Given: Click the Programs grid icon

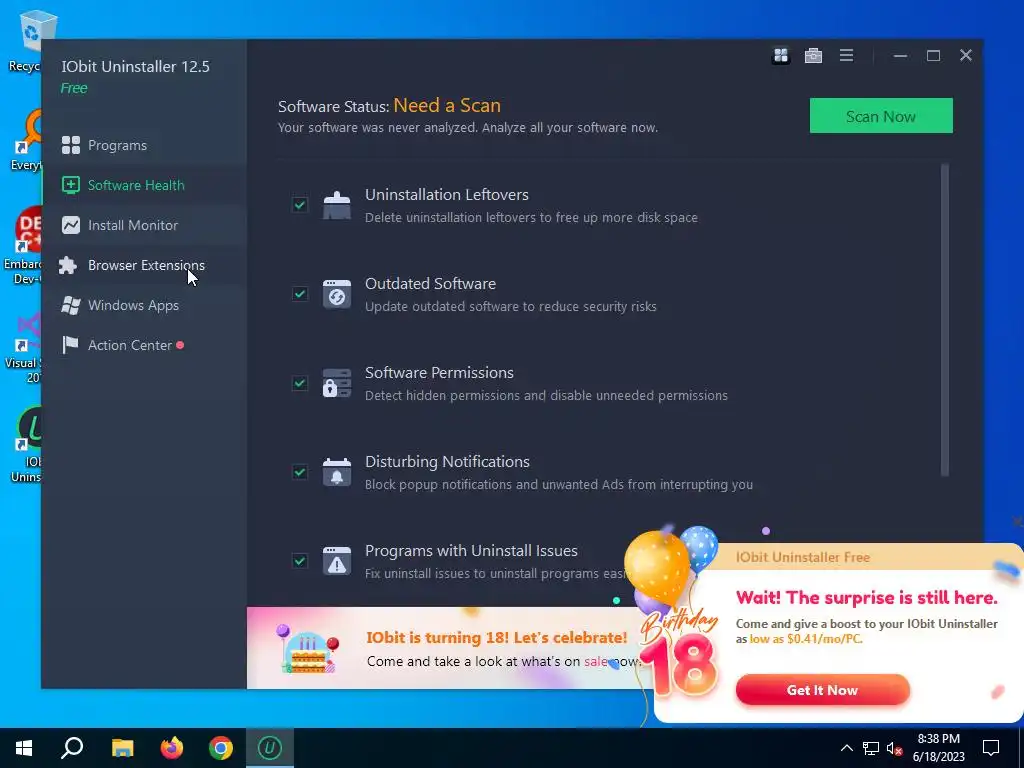Looking at the screenshot, I should pos(71,145).
